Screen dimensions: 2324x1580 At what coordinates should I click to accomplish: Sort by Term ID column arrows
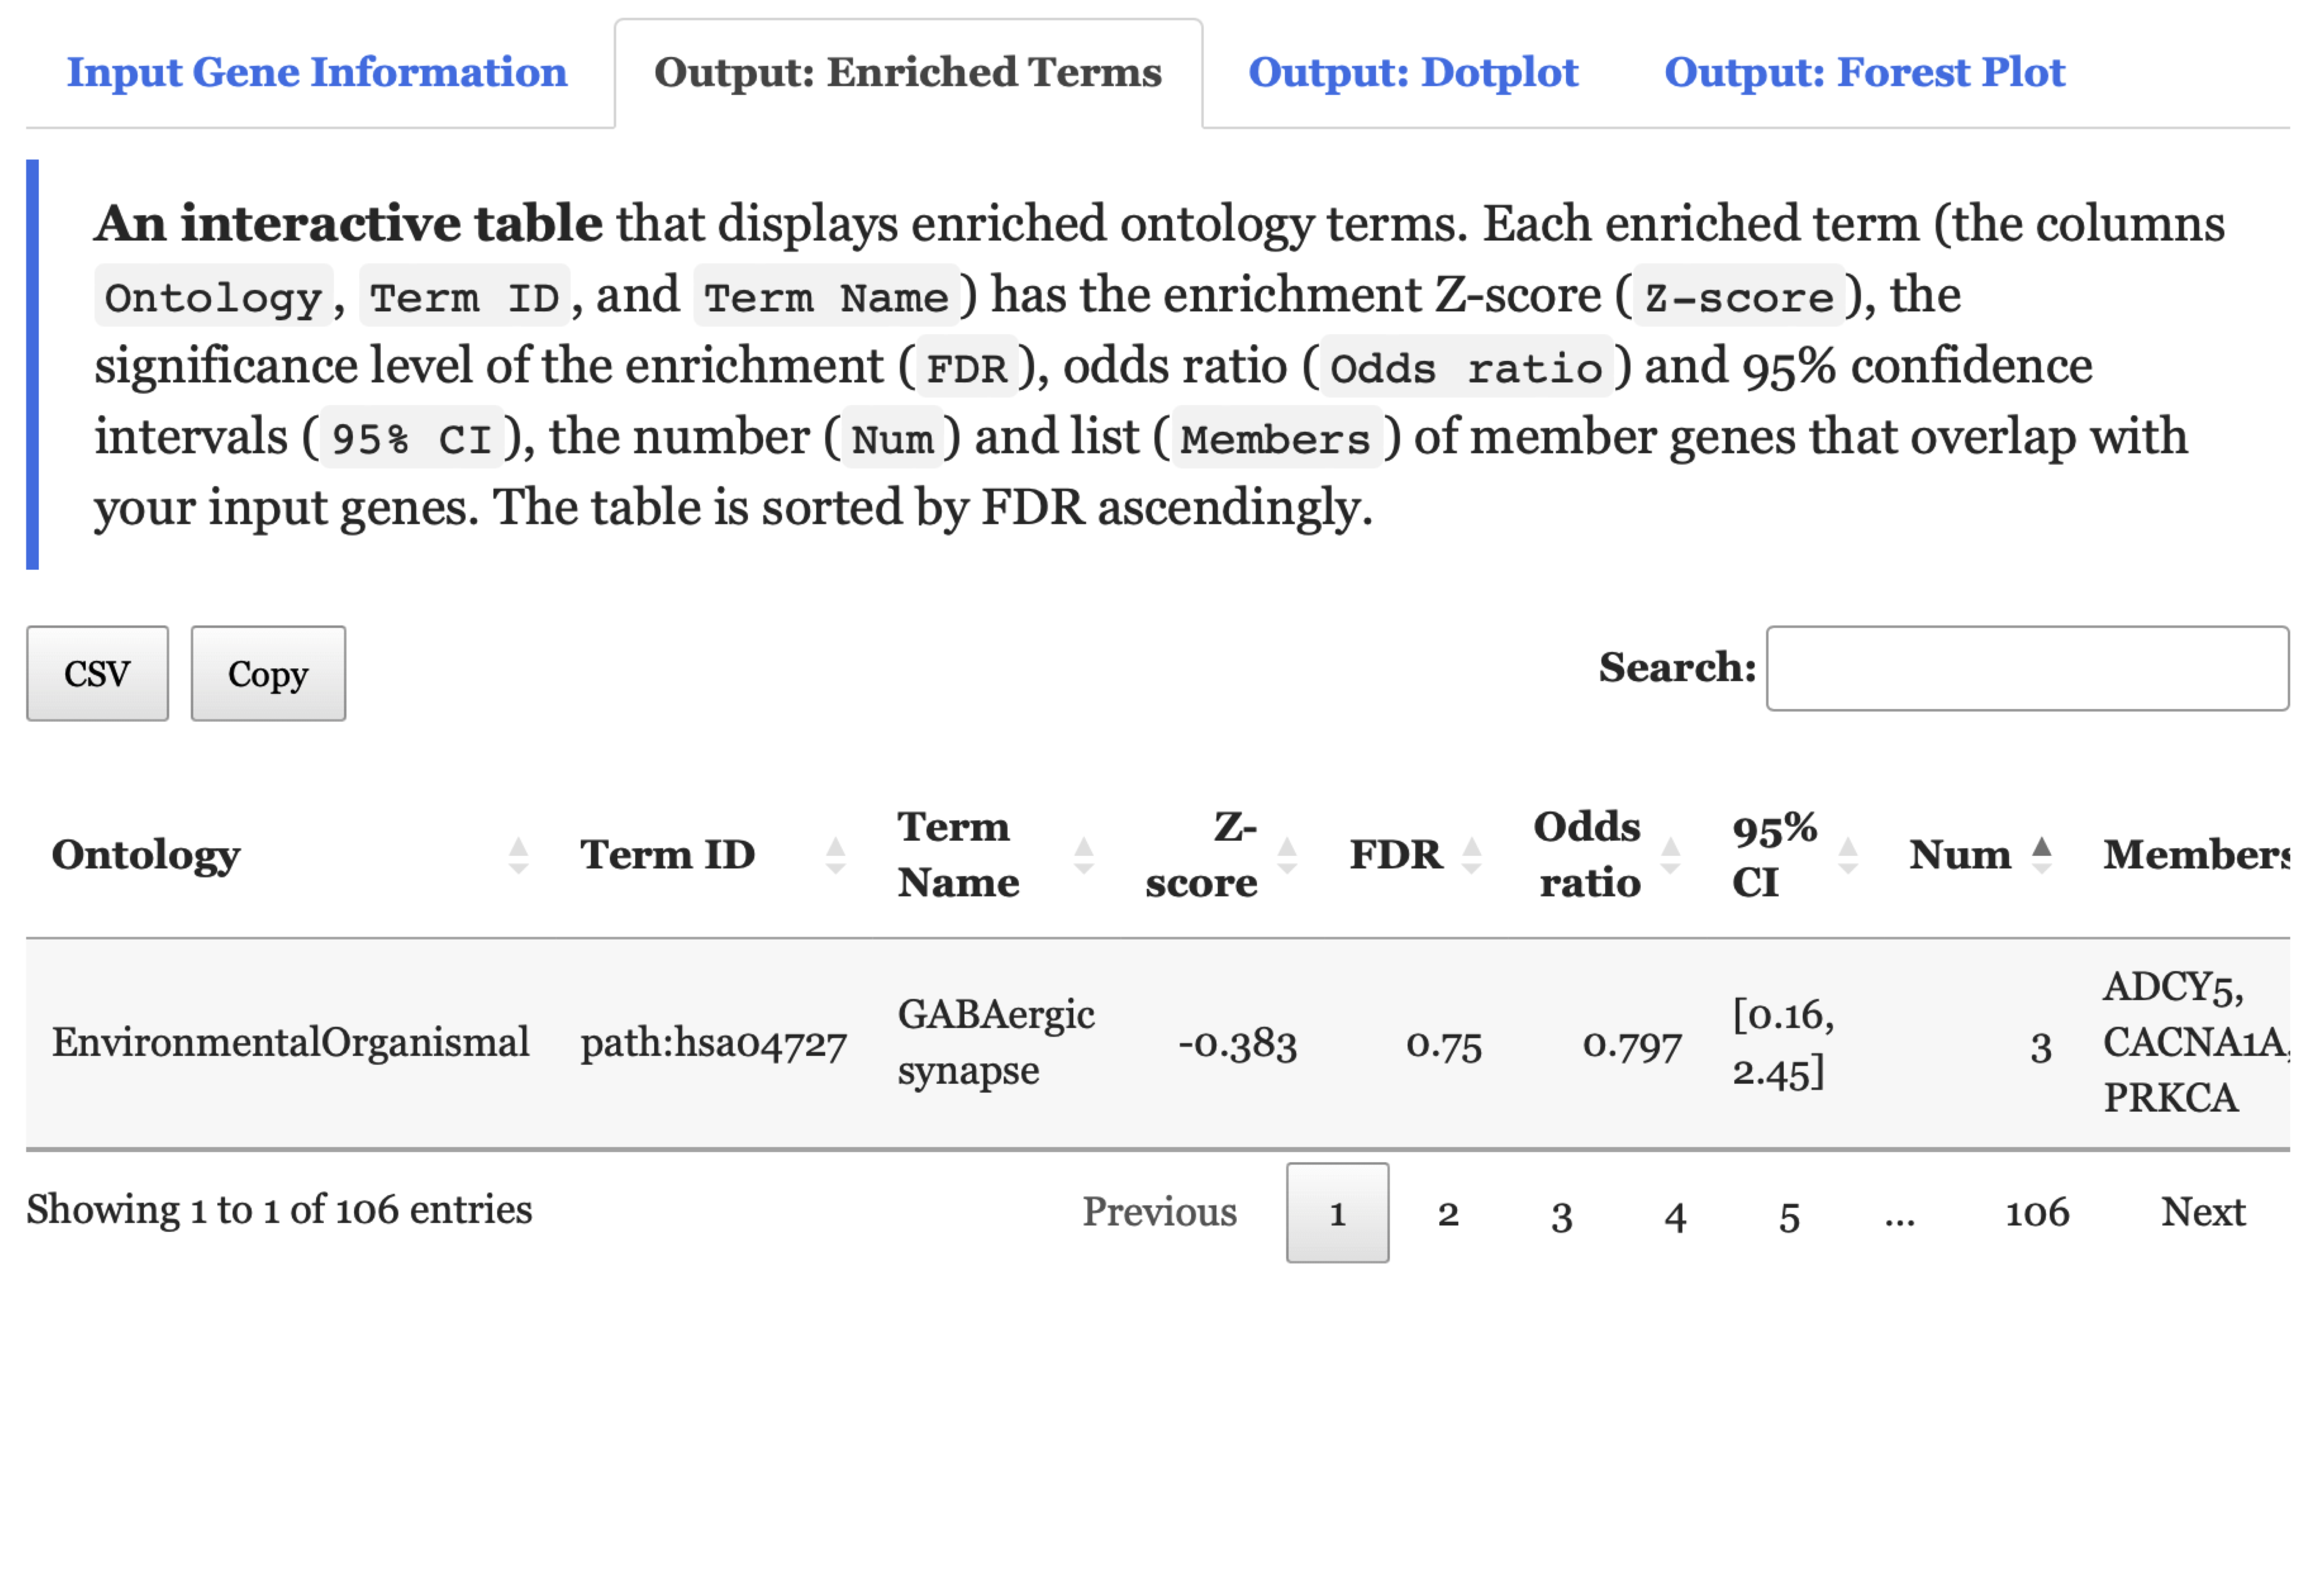[835, 855]
